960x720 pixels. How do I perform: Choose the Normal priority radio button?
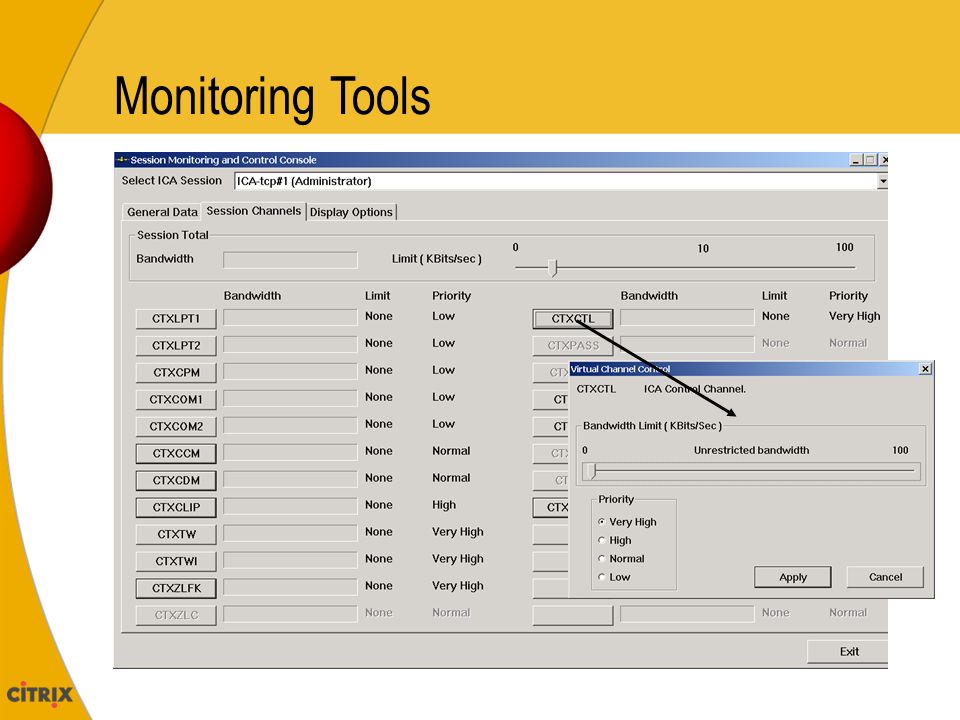tap(602, 559)
